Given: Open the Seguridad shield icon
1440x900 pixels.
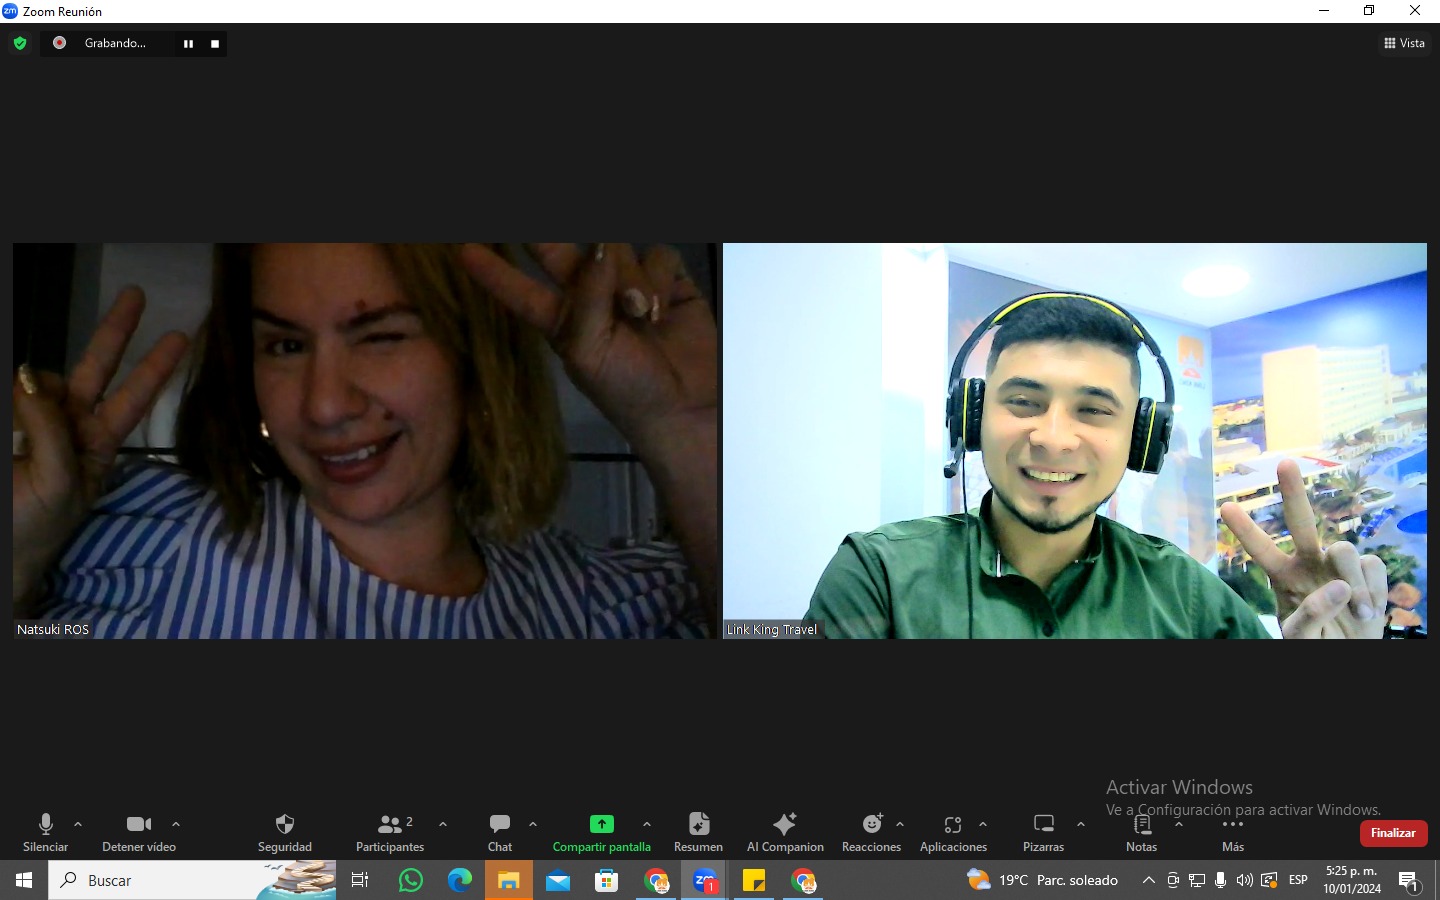Looking at the screenshot, I should click(x=285, y=825).
